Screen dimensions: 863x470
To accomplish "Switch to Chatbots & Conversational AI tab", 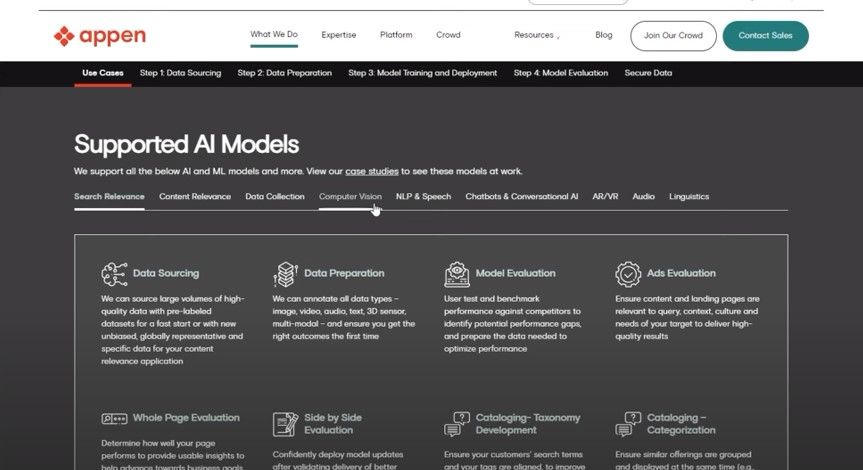I will (522, 196).
